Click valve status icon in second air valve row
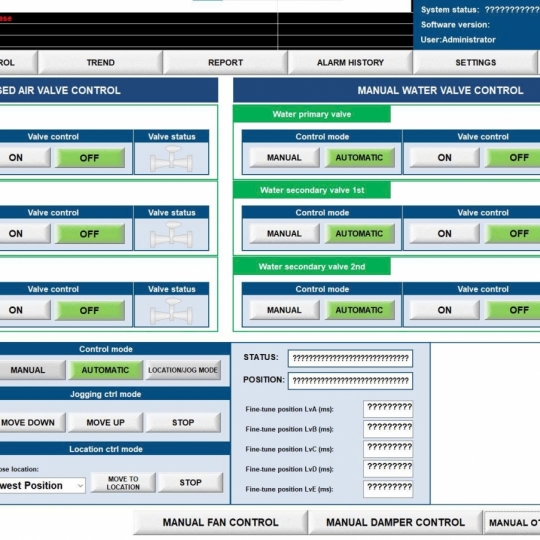 coord(171,235)
